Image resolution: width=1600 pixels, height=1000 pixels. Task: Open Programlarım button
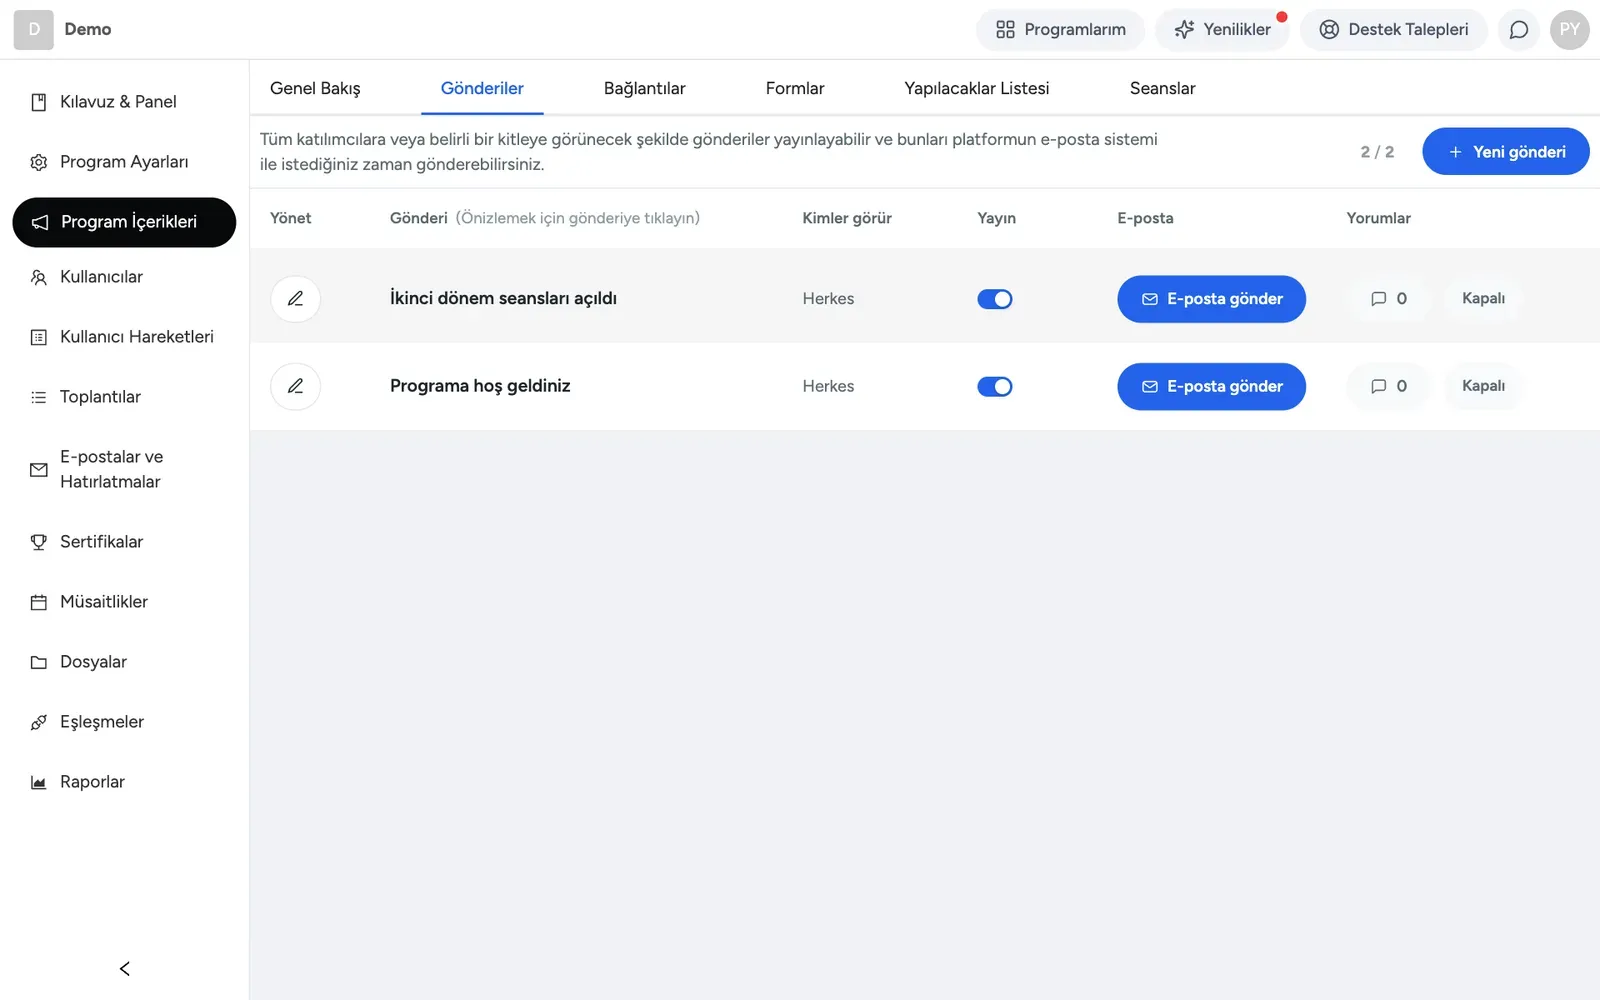[x=1060, y=30]
